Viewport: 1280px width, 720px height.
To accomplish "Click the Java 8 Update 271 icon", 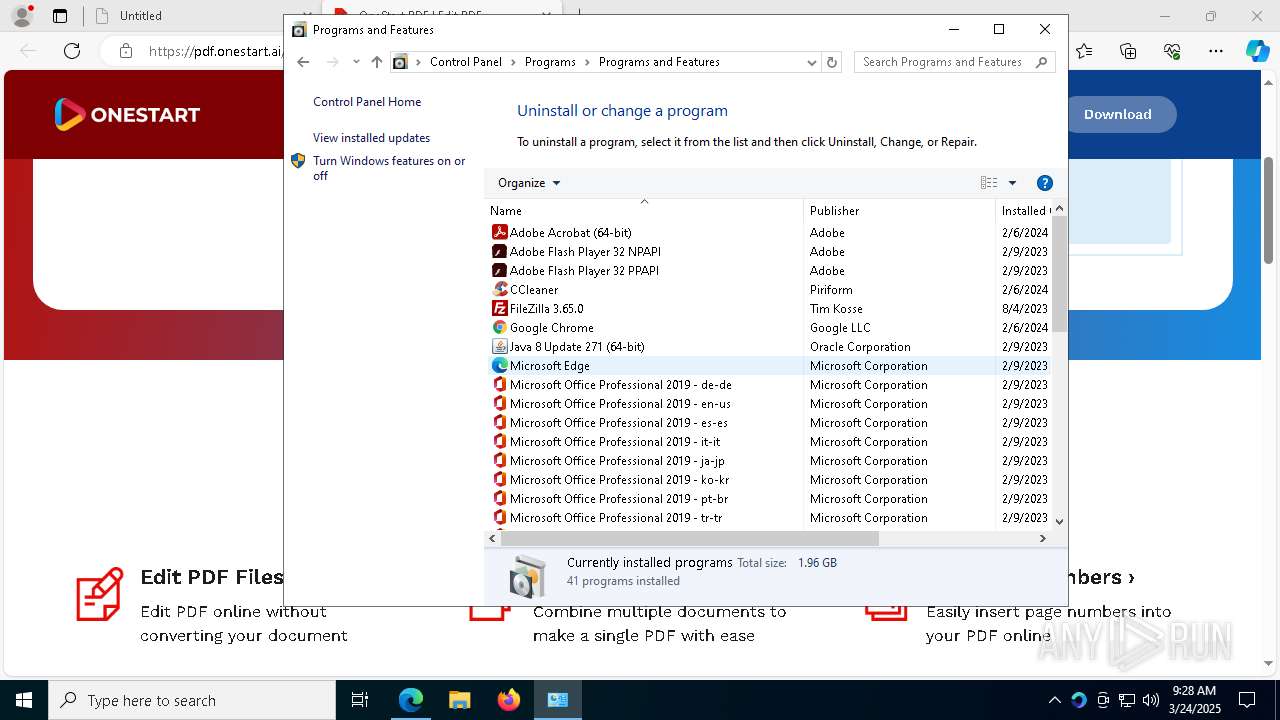I will (500, 346).
